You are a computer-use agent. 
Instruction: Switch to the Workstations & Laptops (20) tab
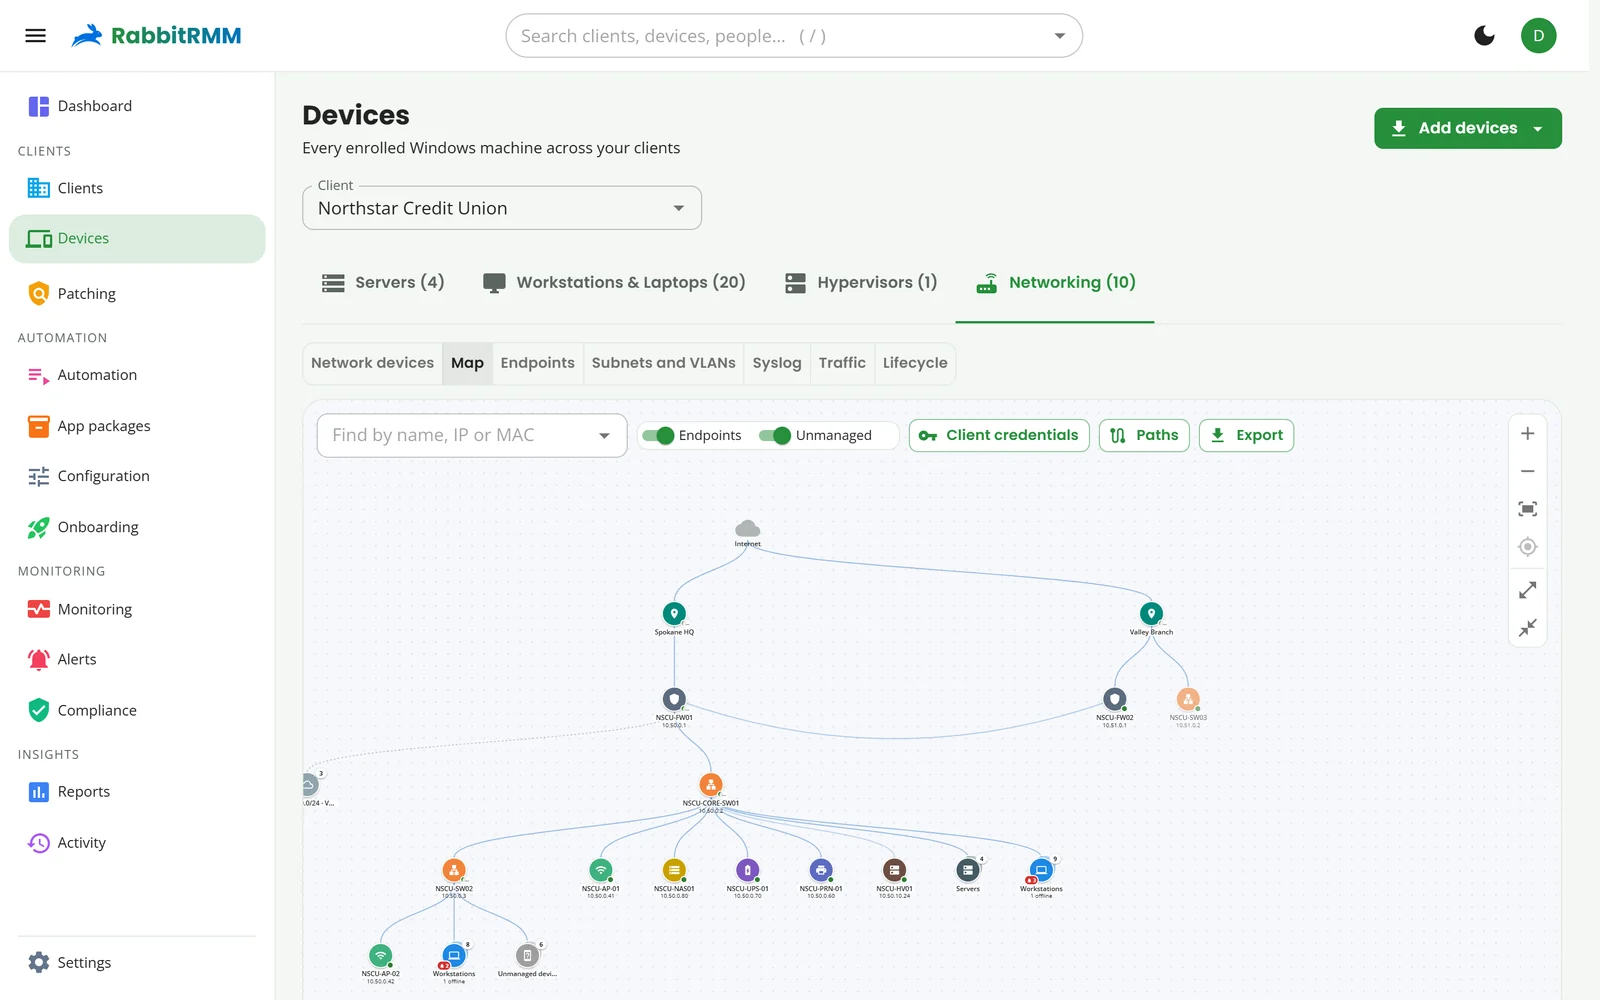614,283
